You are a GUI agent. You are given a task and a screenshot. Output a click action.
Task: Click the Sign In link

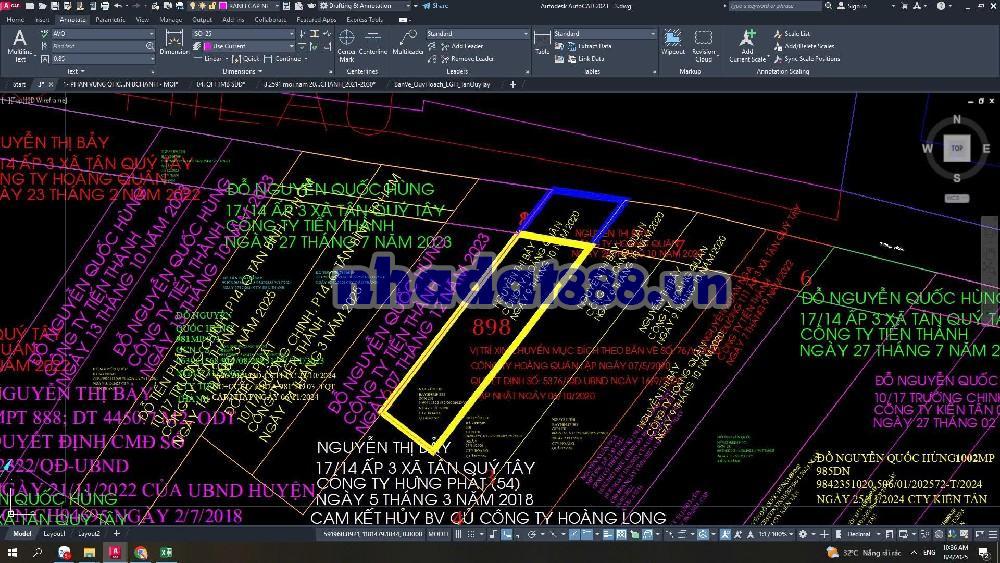[857, 6]
